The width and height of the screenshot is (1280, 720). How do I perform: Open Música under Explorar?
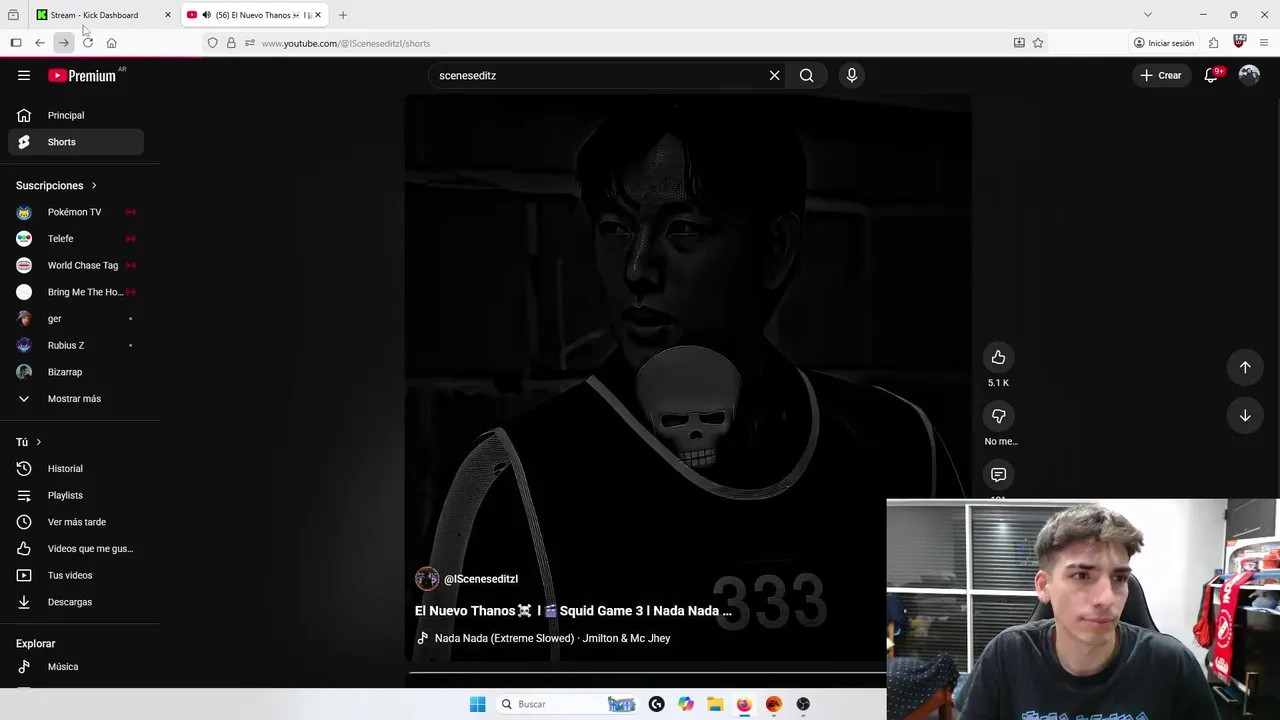(x=76, y=667)
